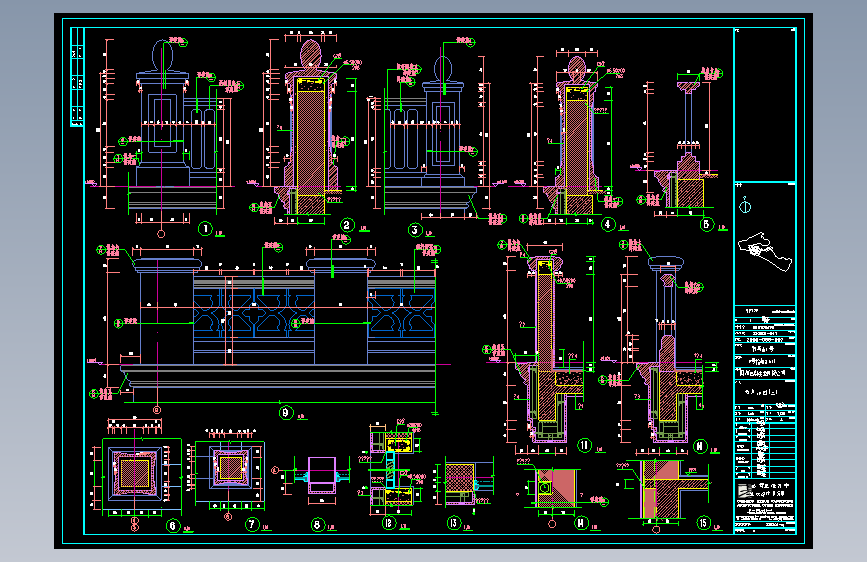
Task: Click the blue balustrade panel in elevation 9
Action: click(x=254, y=315)
